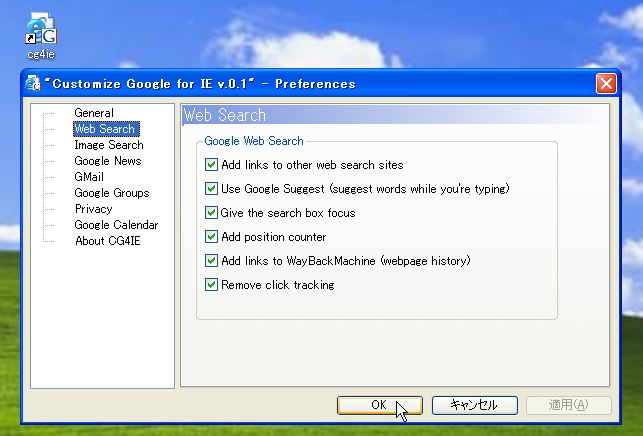Toggle Use Google Suggest checkbox
Image resolution: width=643 pixels, height=436 pixels.
(x=211, y=189)
